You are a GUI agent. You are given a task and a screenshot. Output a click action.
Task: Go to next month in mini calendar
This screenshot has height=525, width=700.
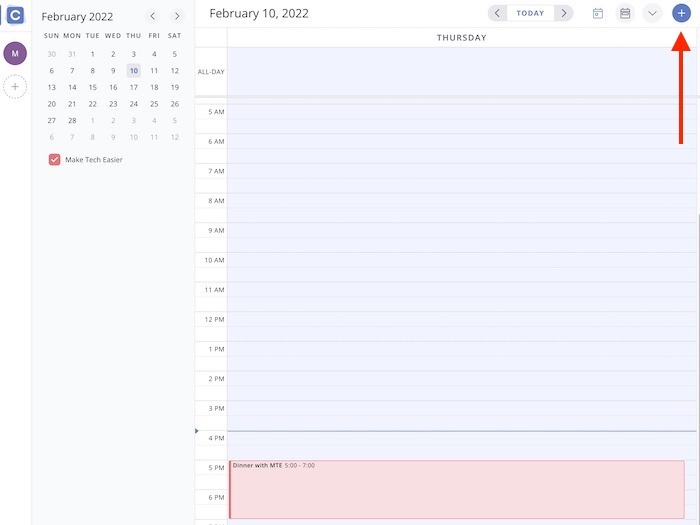coord(177,17)
